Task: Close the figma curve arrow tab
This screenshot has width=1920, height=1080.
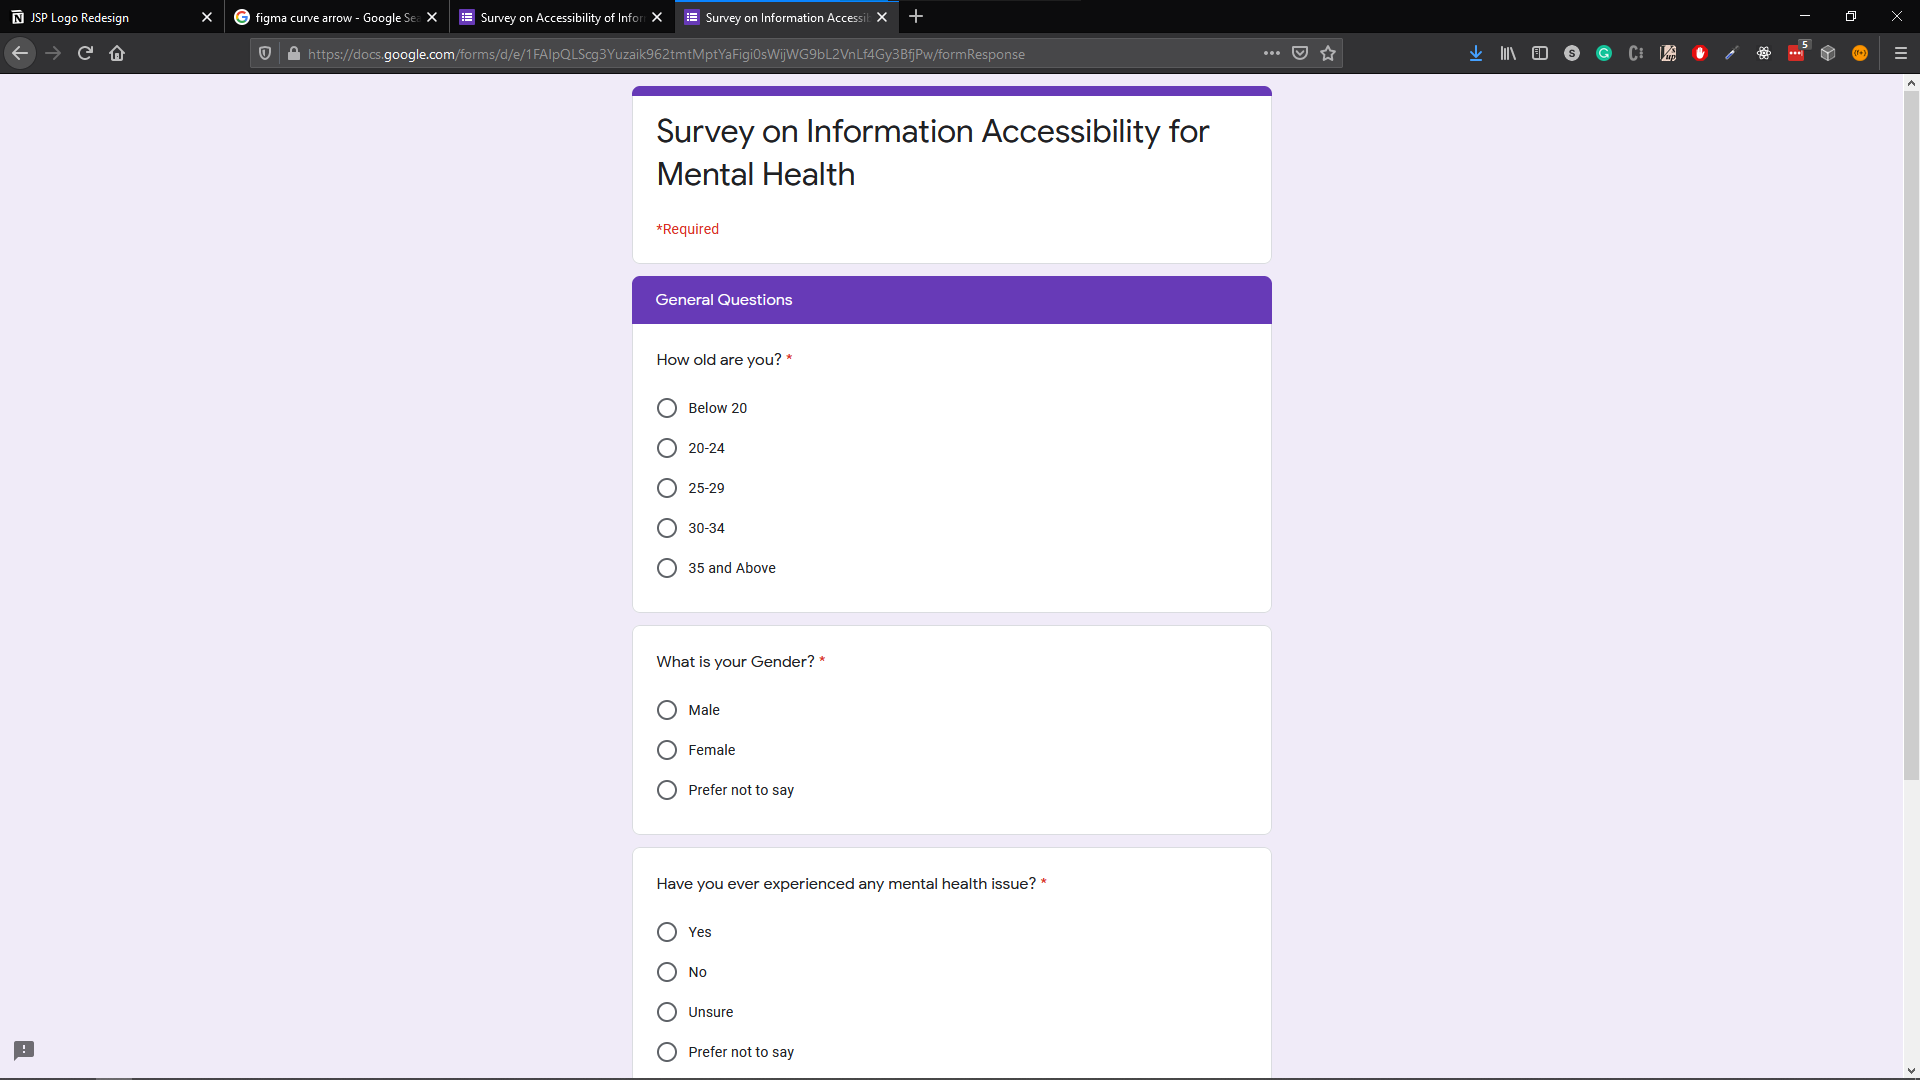Action: click(432, 17)
